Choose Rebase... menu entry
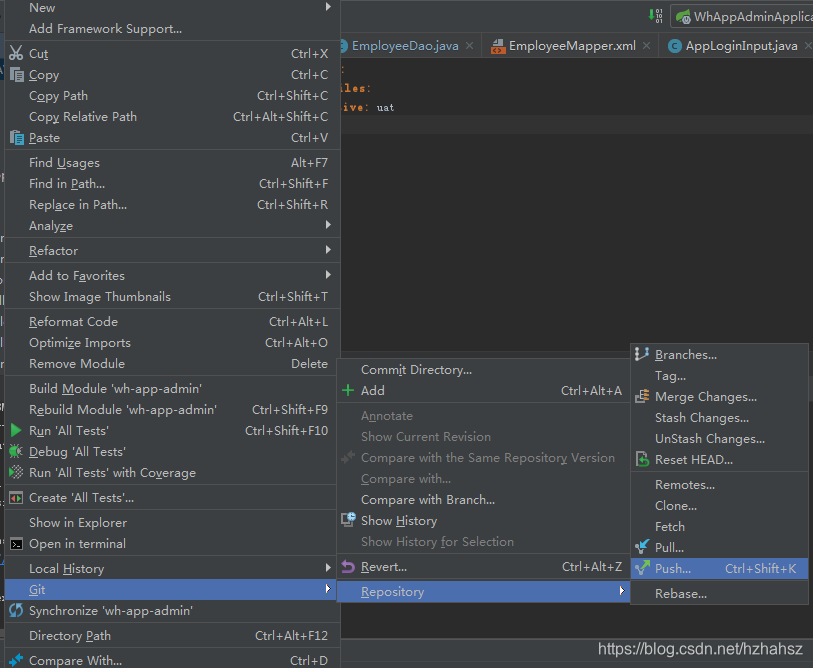The width and height of the screenshot is (813, 668). pos(720,594)
